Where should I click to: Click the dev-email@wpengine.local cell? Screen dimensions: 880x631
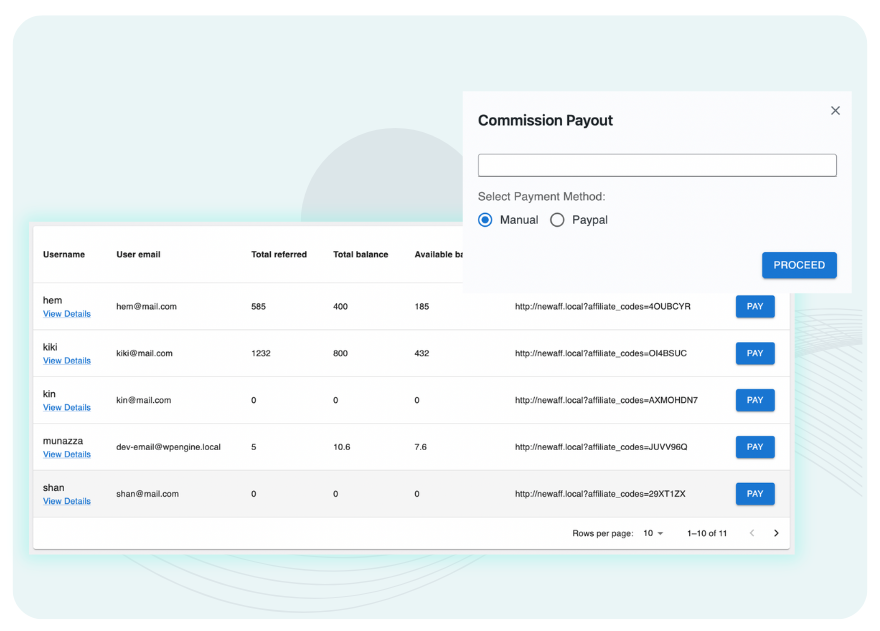pyautogui.click(x=168, y=447)
